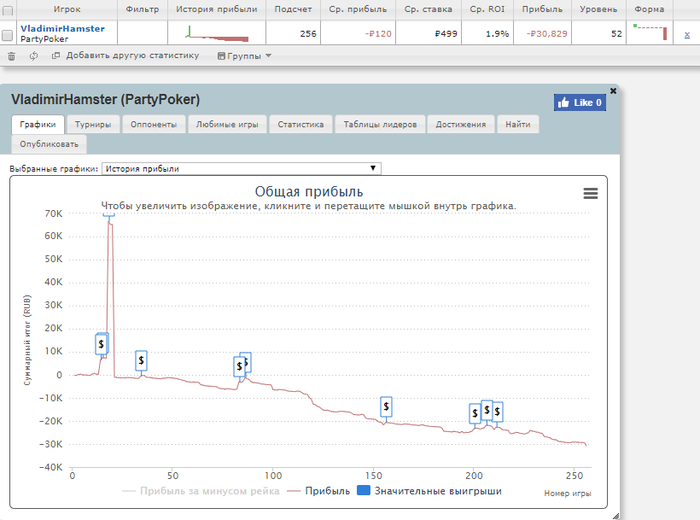Add another statistic via Добавить другую статистику

tap(125, 55)
